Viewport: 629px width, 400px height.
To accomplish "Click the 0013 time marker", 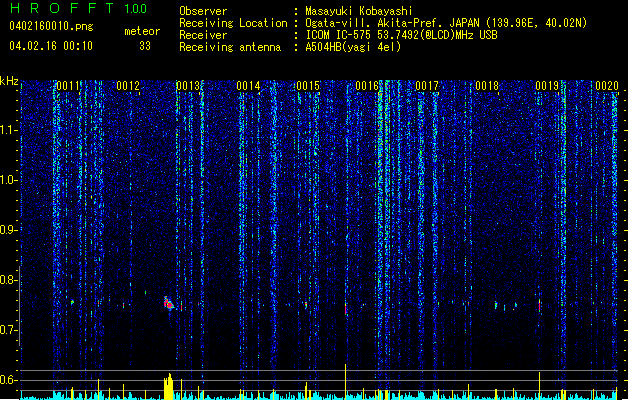I will 188,86.
